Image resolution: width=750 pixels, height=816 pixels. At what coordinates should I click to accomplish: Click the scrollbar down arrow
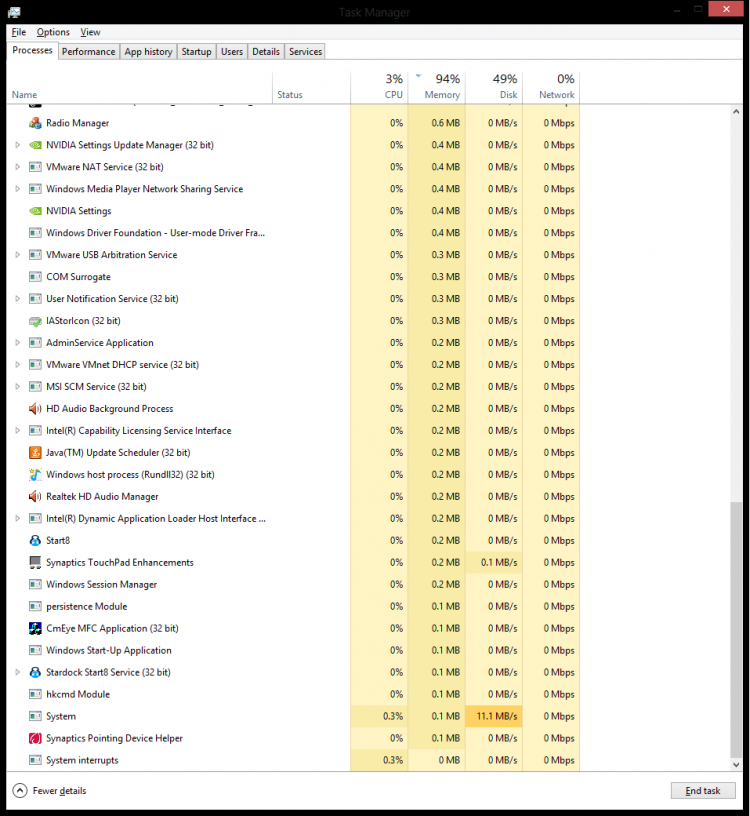pos(736,765)
